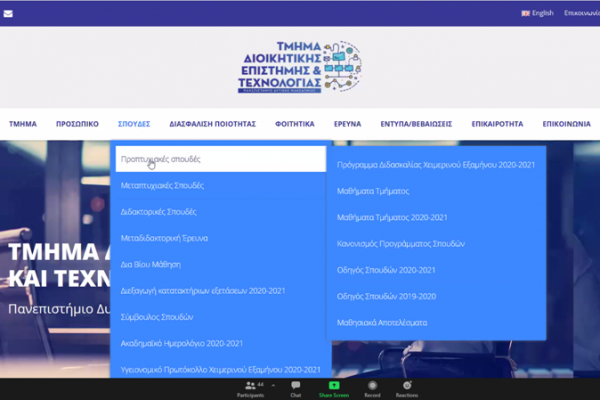Open Ακαδημαϊκό Ημερολόγιο 2020-2021
Screen dimensions: 600x400
[x=221, y=343]
